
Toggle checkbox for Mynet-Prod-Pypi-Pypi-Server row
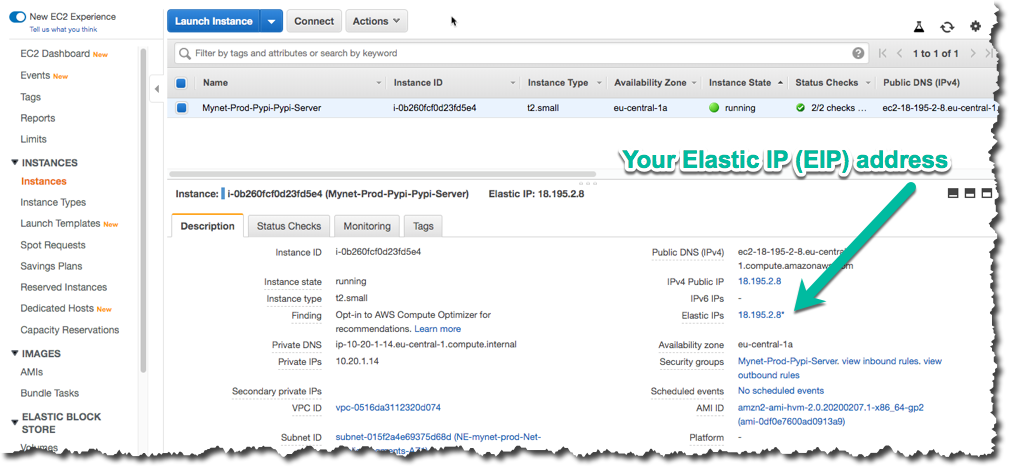[x=181, y=108]
